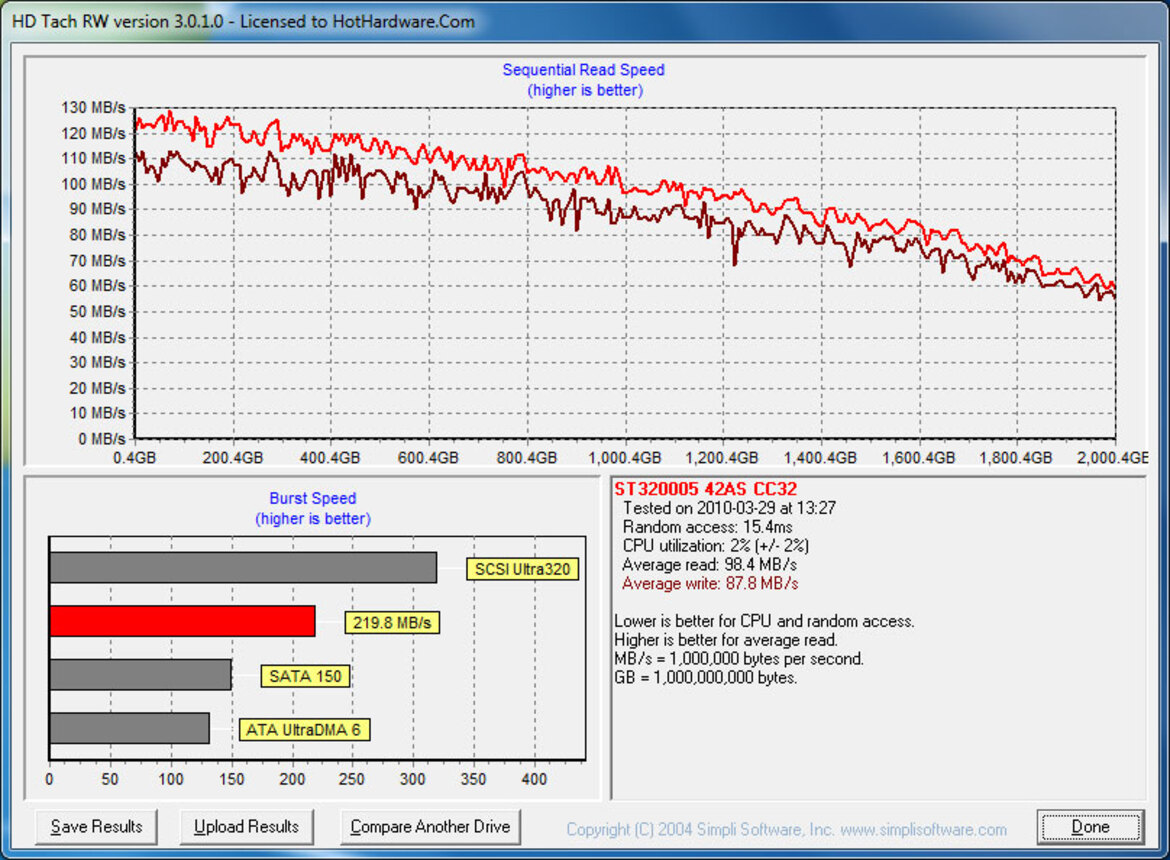Close the dialog with the Done button
This screenshot has width=1170, height=860.
pos(1090,826)
